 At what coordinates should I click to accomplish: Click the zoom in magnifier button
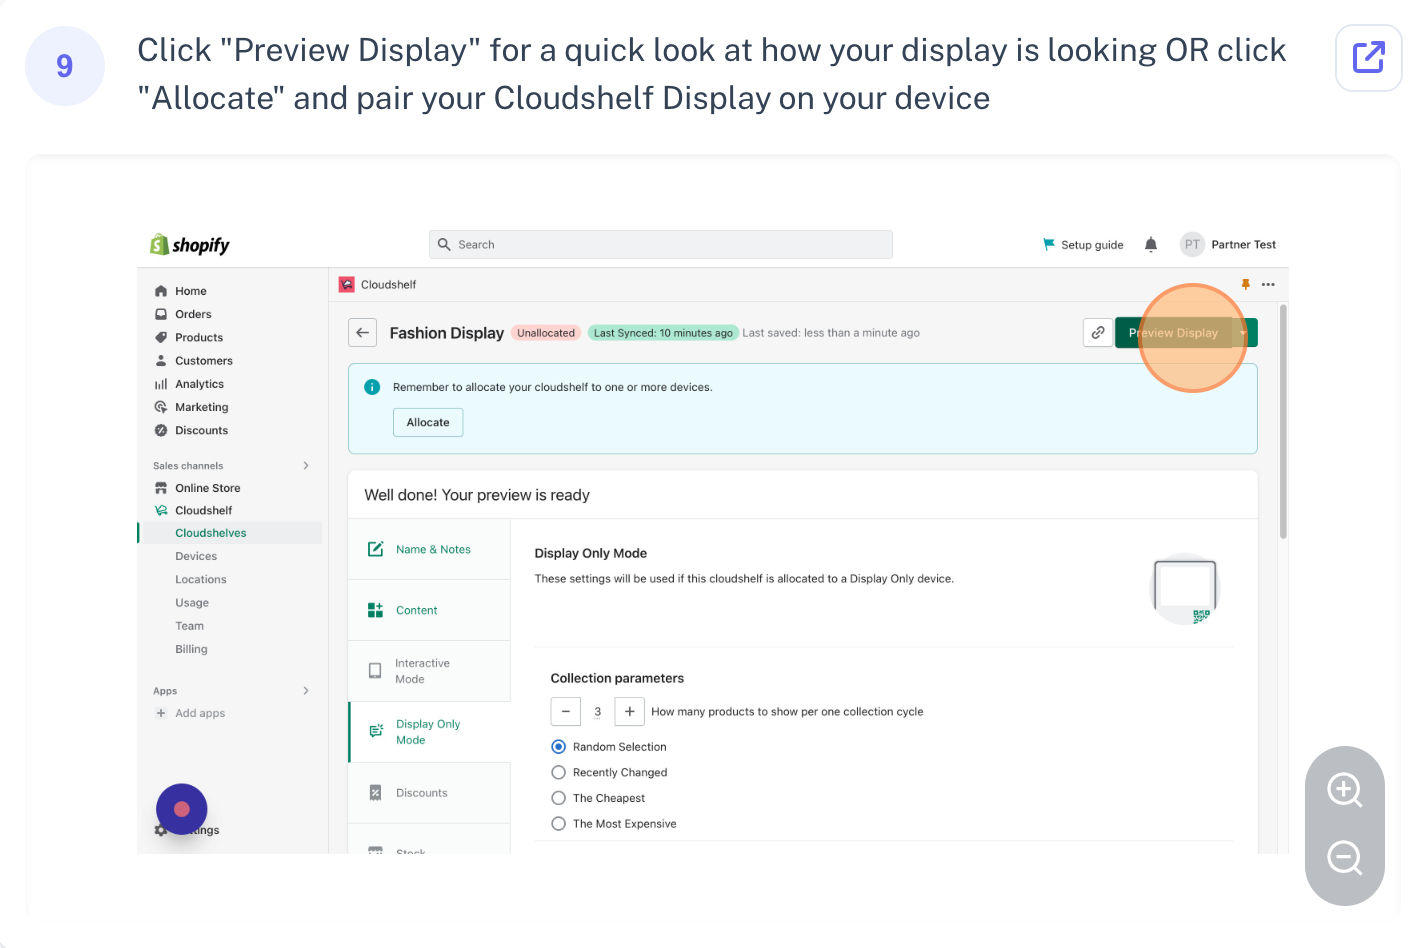[x=1344, y=790]
